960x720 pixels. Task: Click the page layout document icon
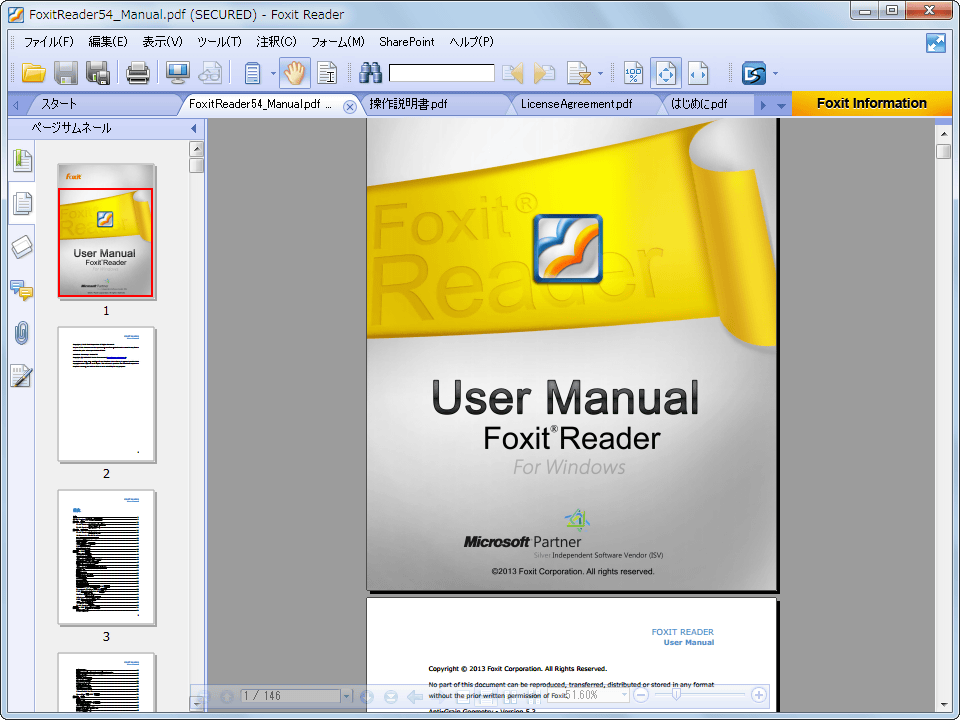[252, 73]
